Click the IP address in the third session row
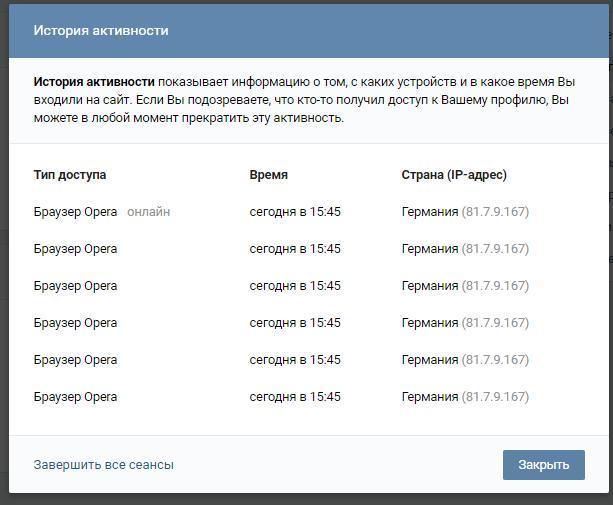The width and height of the screenshot is (613, 505). (x=495, y=286)
